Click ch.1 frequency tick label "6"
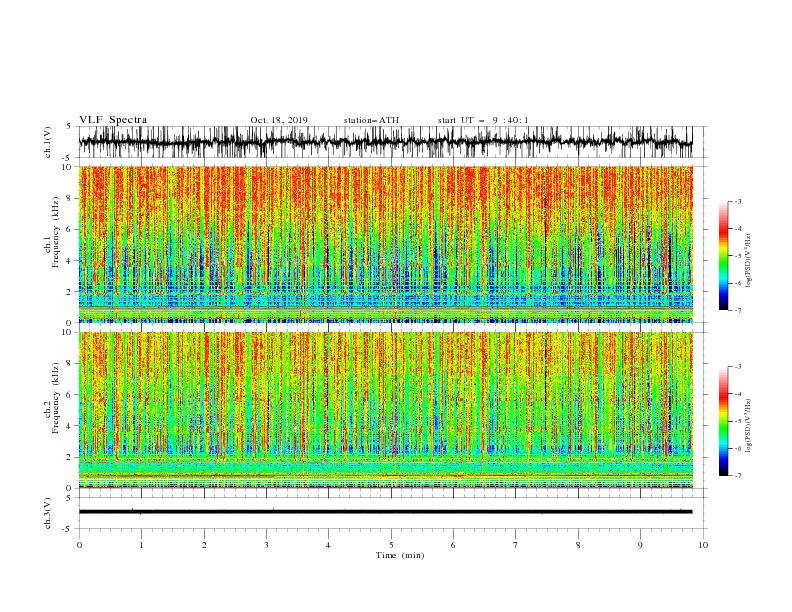Image resolution: width=792 pixels, height=612 pixels. coord(70,229)
